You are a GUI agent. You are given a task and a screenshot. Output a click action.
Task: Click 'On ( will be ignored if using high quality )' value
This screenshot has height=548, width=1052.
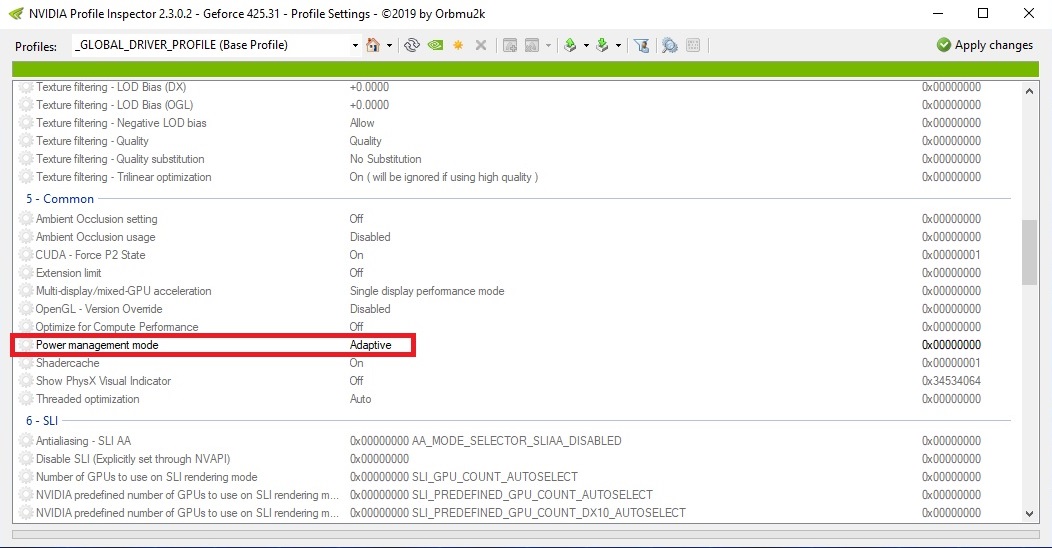(443, 177)
